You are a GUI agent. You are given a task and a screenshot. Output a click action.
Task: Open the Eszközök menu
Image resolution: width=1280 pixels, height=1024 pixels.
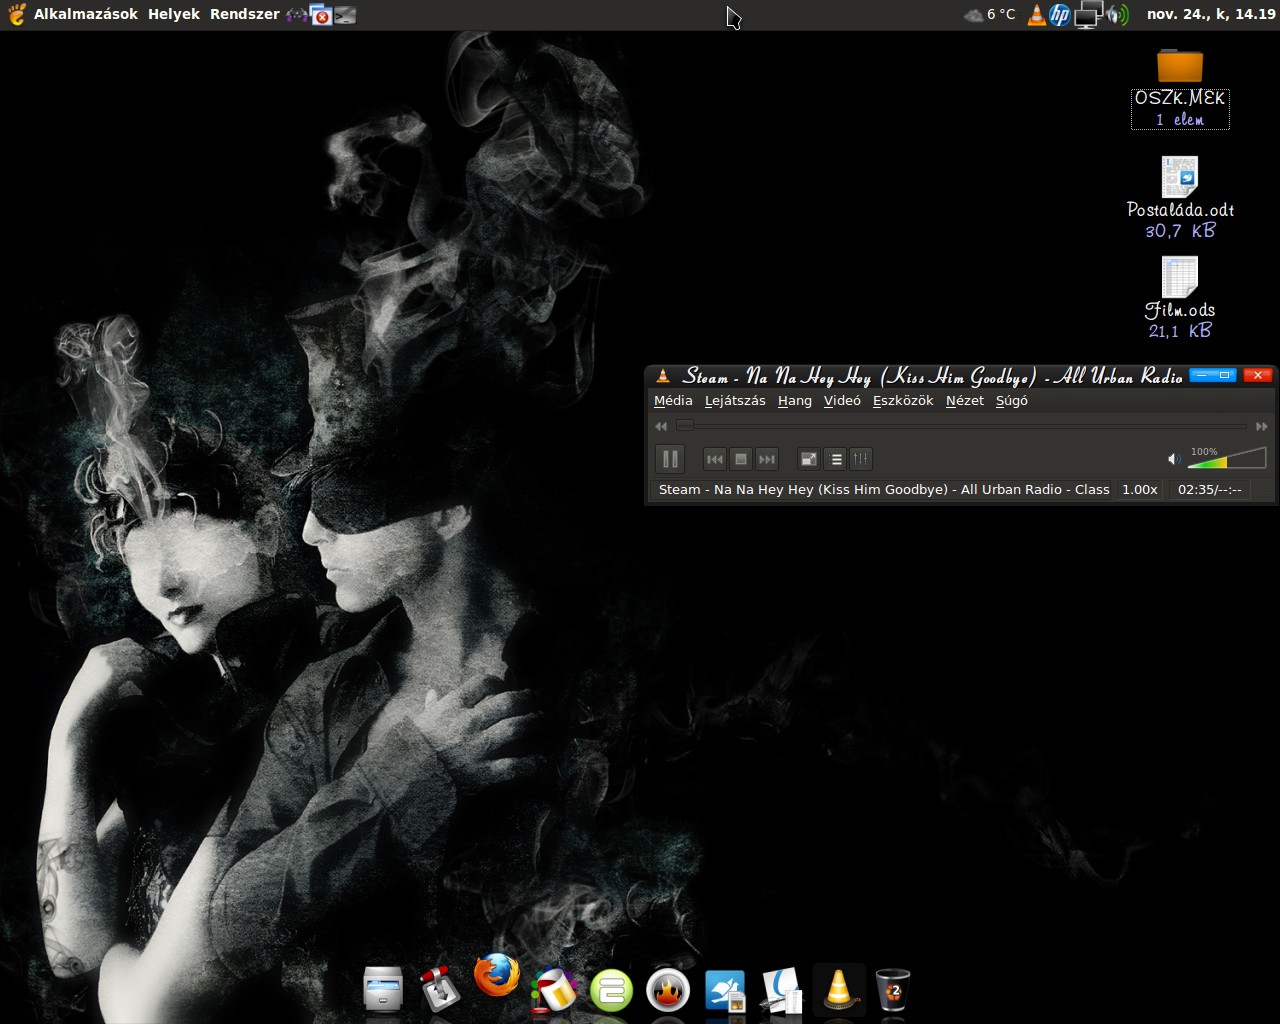[x=903, y=400]
